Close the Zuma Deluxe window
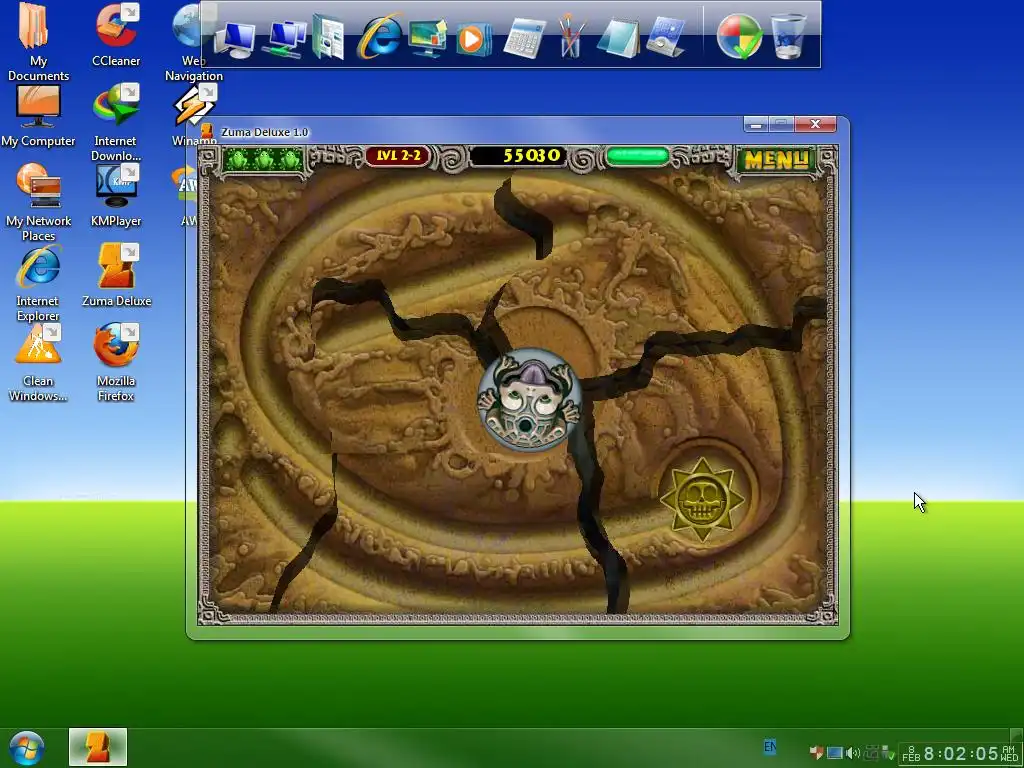The image size is (1024, 768). click(x=815, y=124)
